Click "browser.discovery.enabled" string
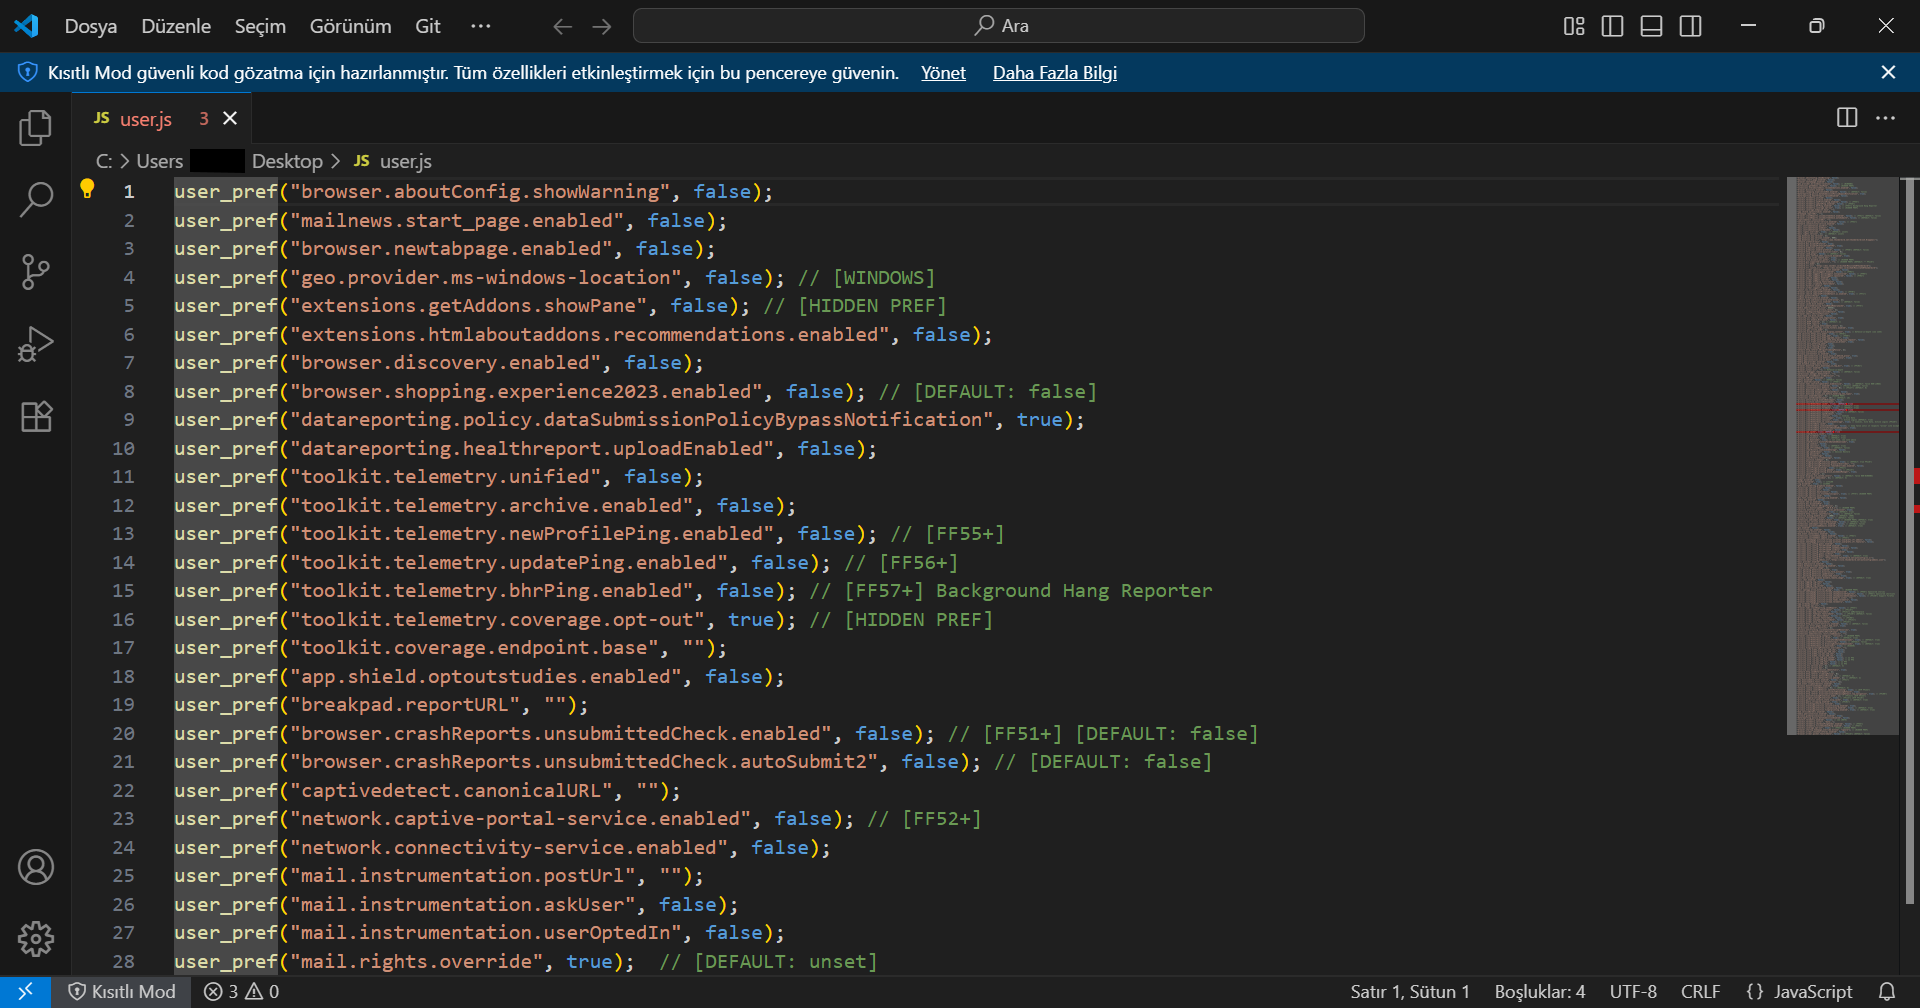Viewport: 1920px width, 1008px height. coord(445,362)
